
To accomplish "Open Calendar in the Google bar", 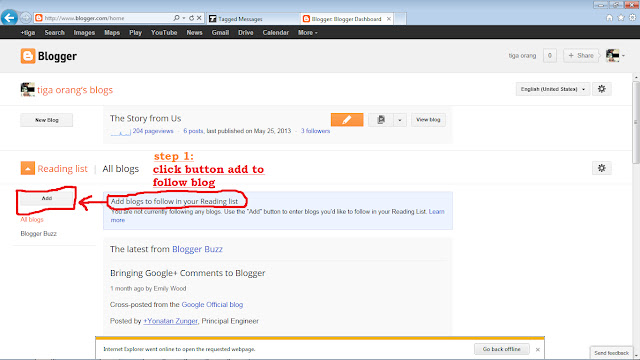I will coord(276,33).
